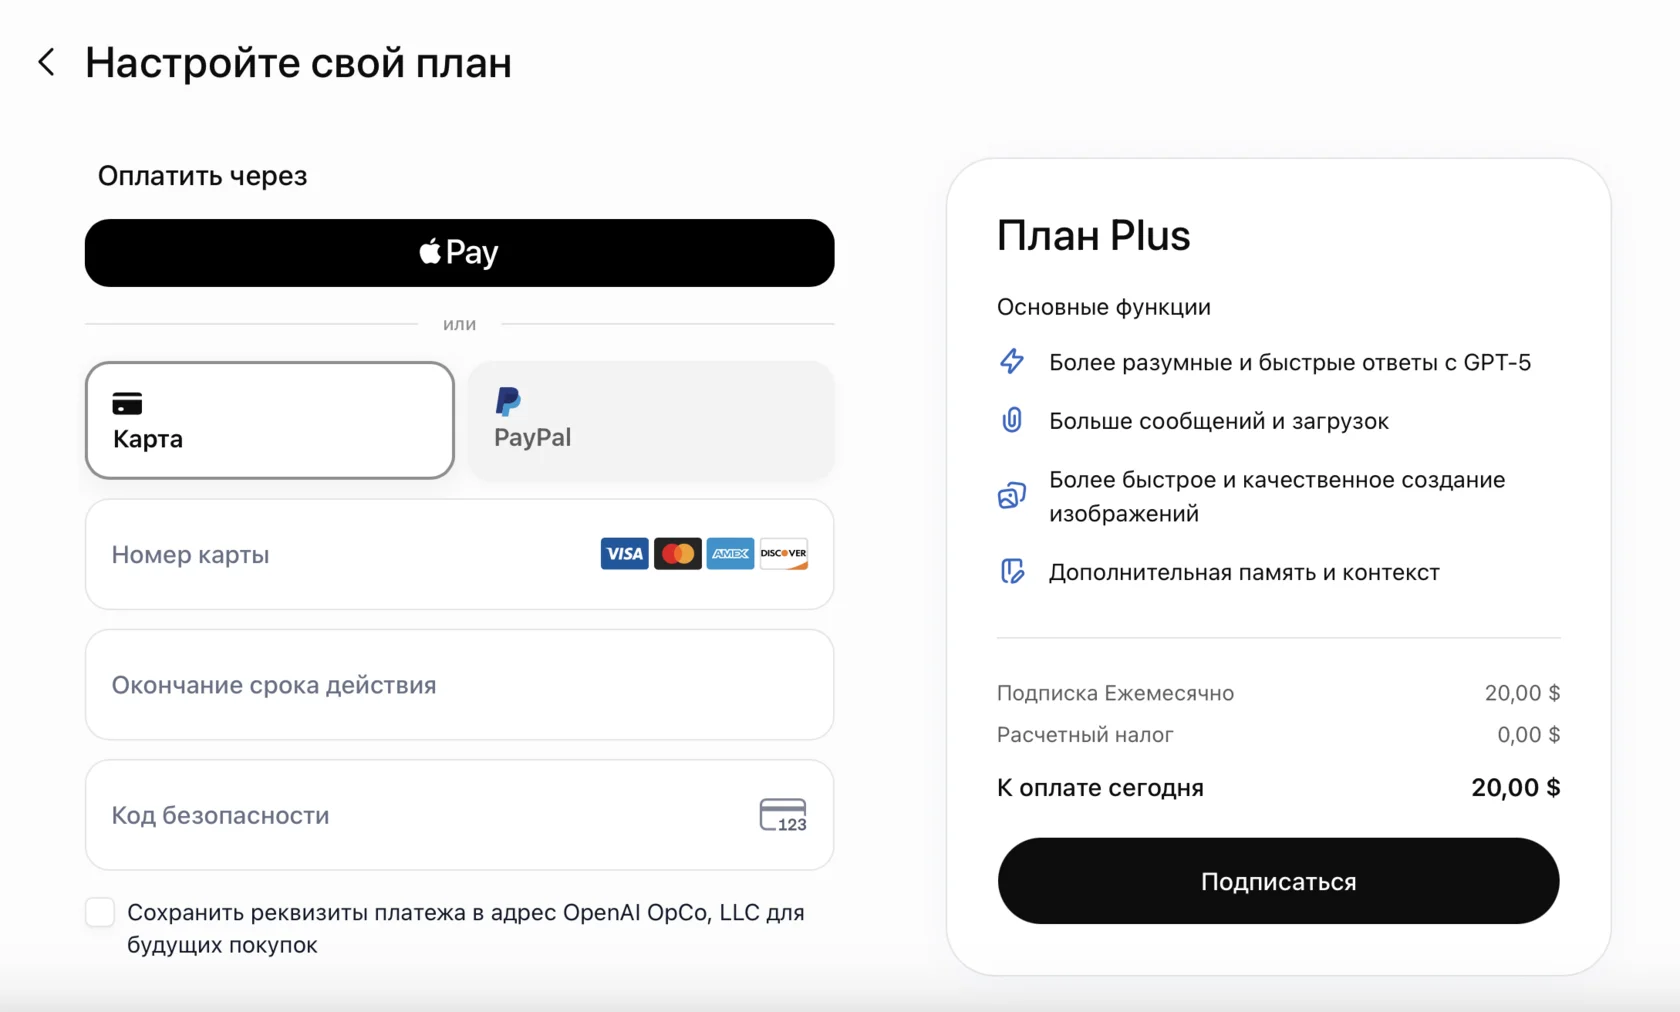Viewport: 1680px width, 1012px height.
Task: Click the memory and context icon
Action: click(x=1012, y=571)
